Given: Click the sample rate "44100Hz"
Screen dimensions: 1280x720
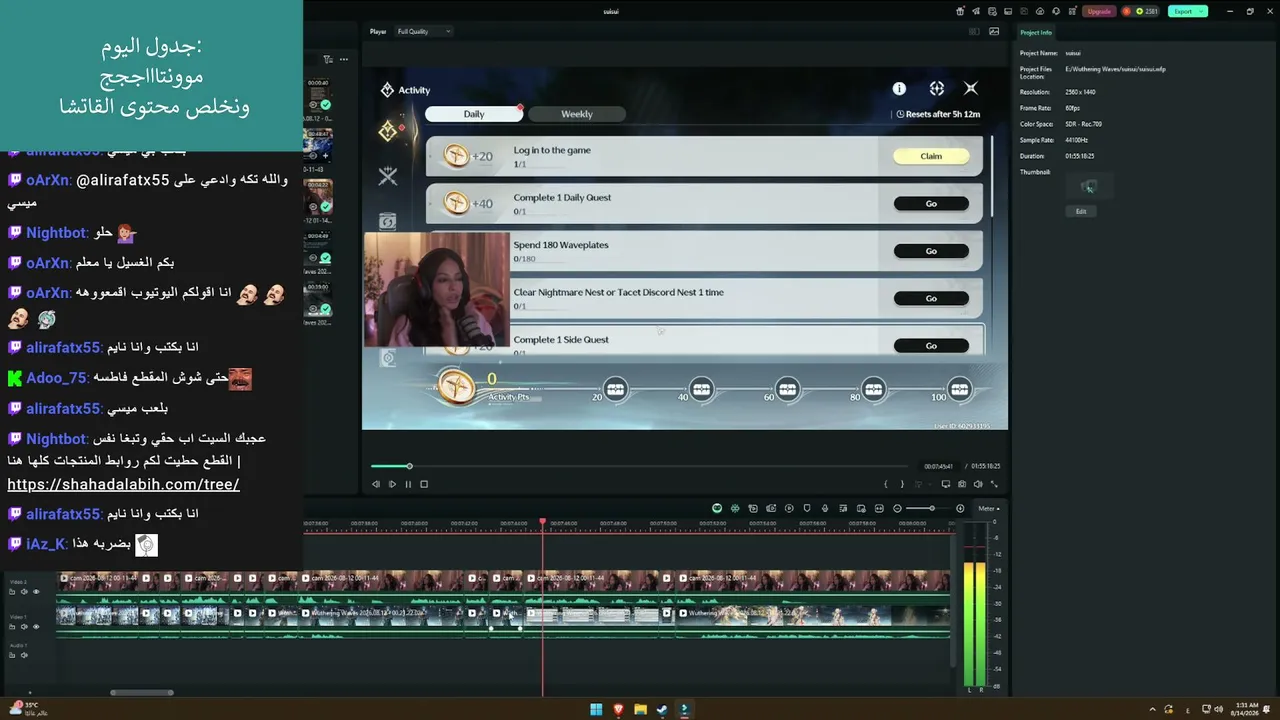Looking at the screenshot, I should pyautogui.click(x=1076, y=140).
